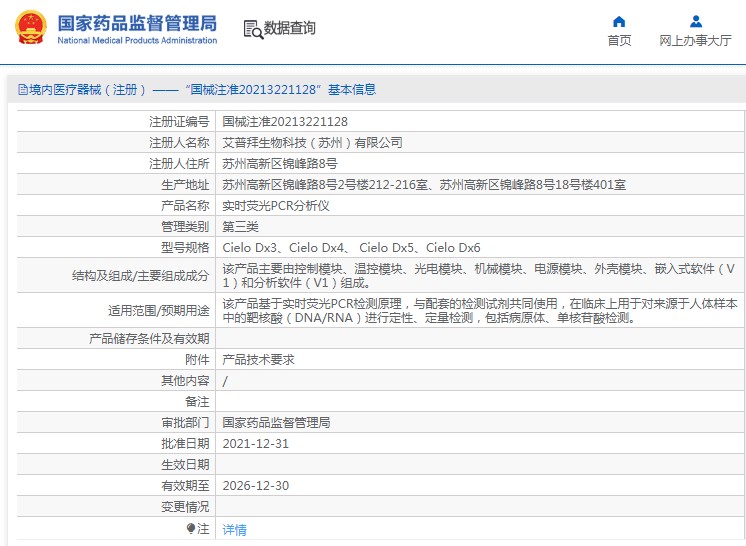Click the 附件 label
This screenshot has height=546, width=746.
pyautogui.click(x=197, y=360)
